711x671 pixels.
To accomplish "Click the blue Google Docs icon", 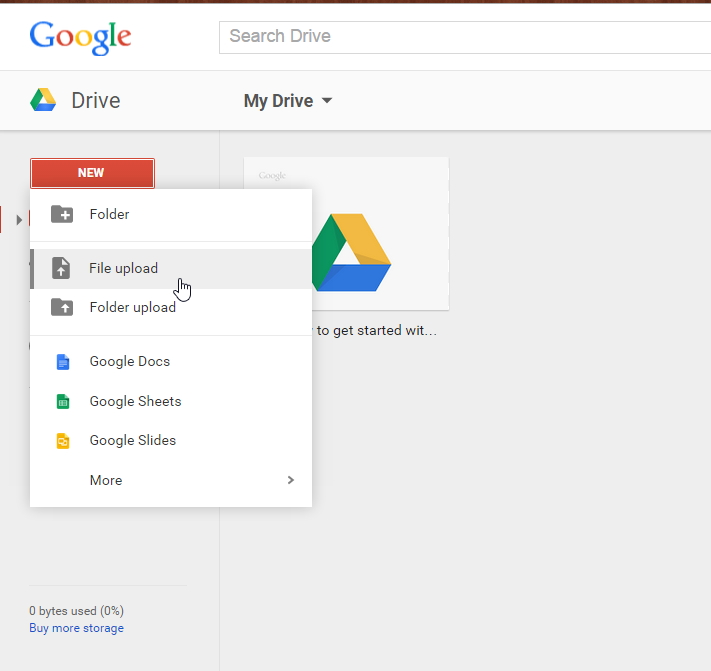I will (x=63, y=362).
